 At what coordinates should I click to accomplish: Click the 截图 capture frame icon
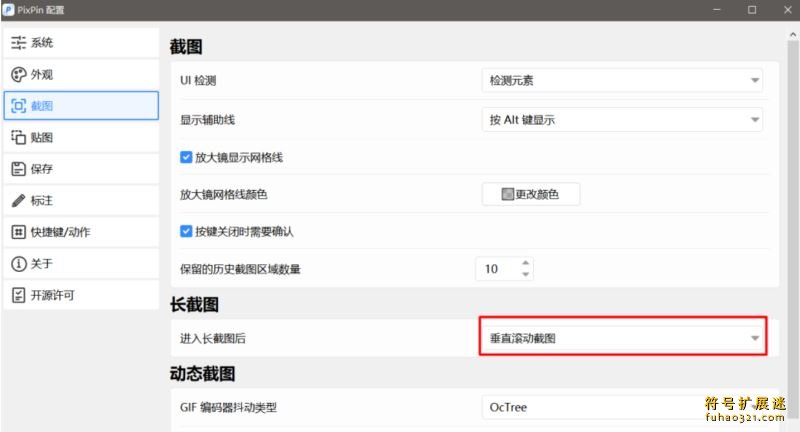click(18, 106)
